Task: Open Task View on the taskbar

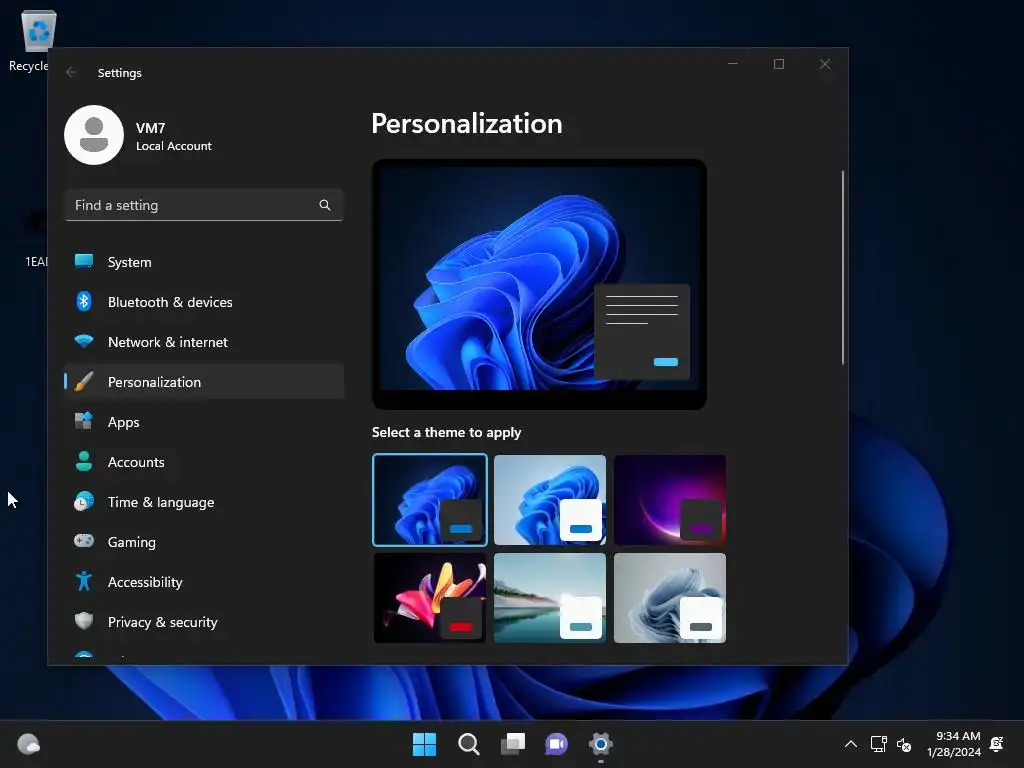Action: coord(513,744)
